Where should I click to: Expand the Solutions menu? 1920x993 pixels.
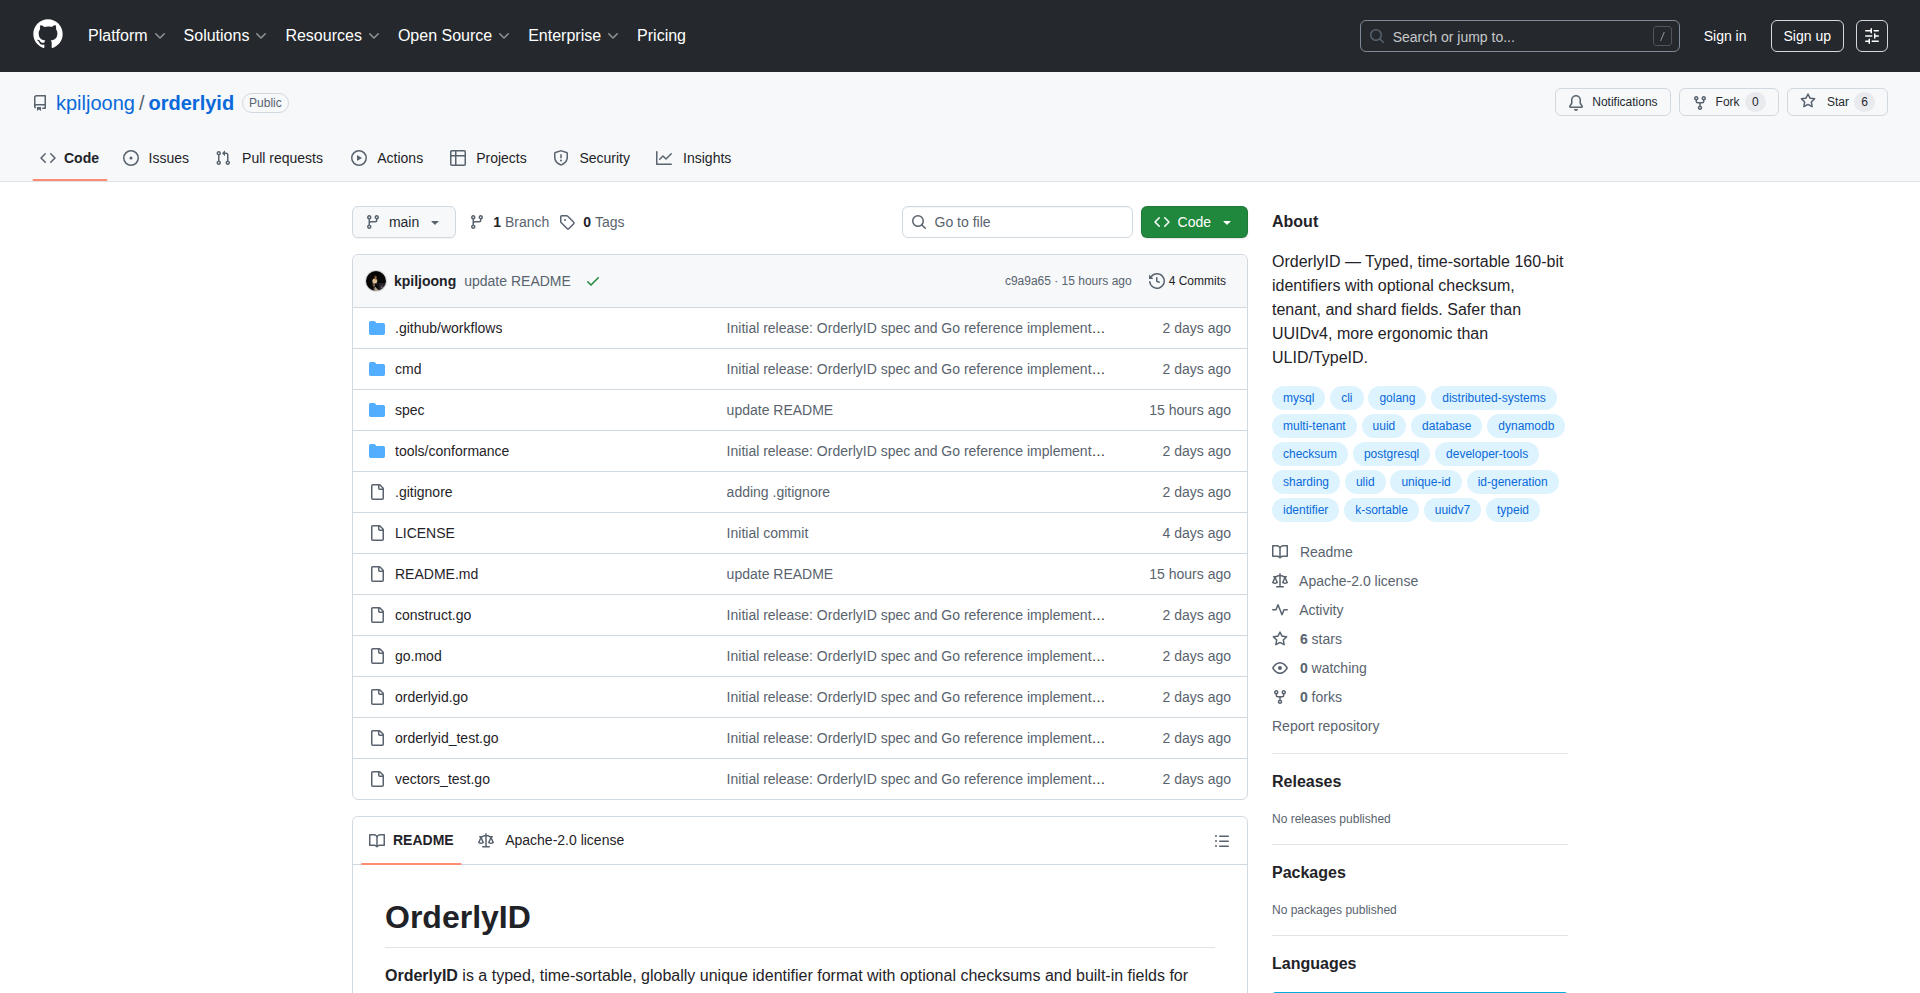coord(225,36)
